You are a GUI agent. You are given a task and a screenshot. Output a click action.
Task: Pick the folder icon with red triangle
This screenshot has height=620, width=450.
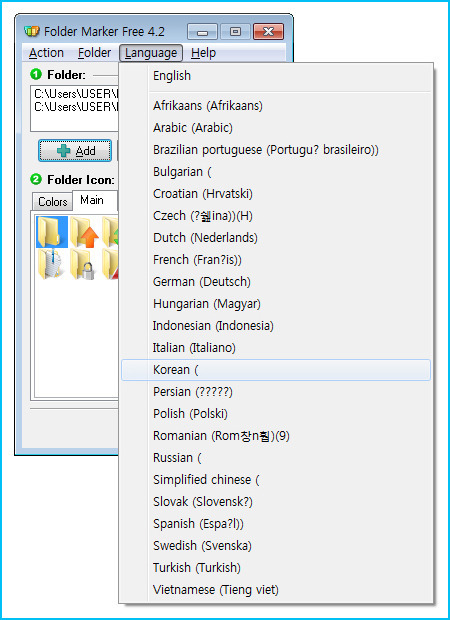110,264
